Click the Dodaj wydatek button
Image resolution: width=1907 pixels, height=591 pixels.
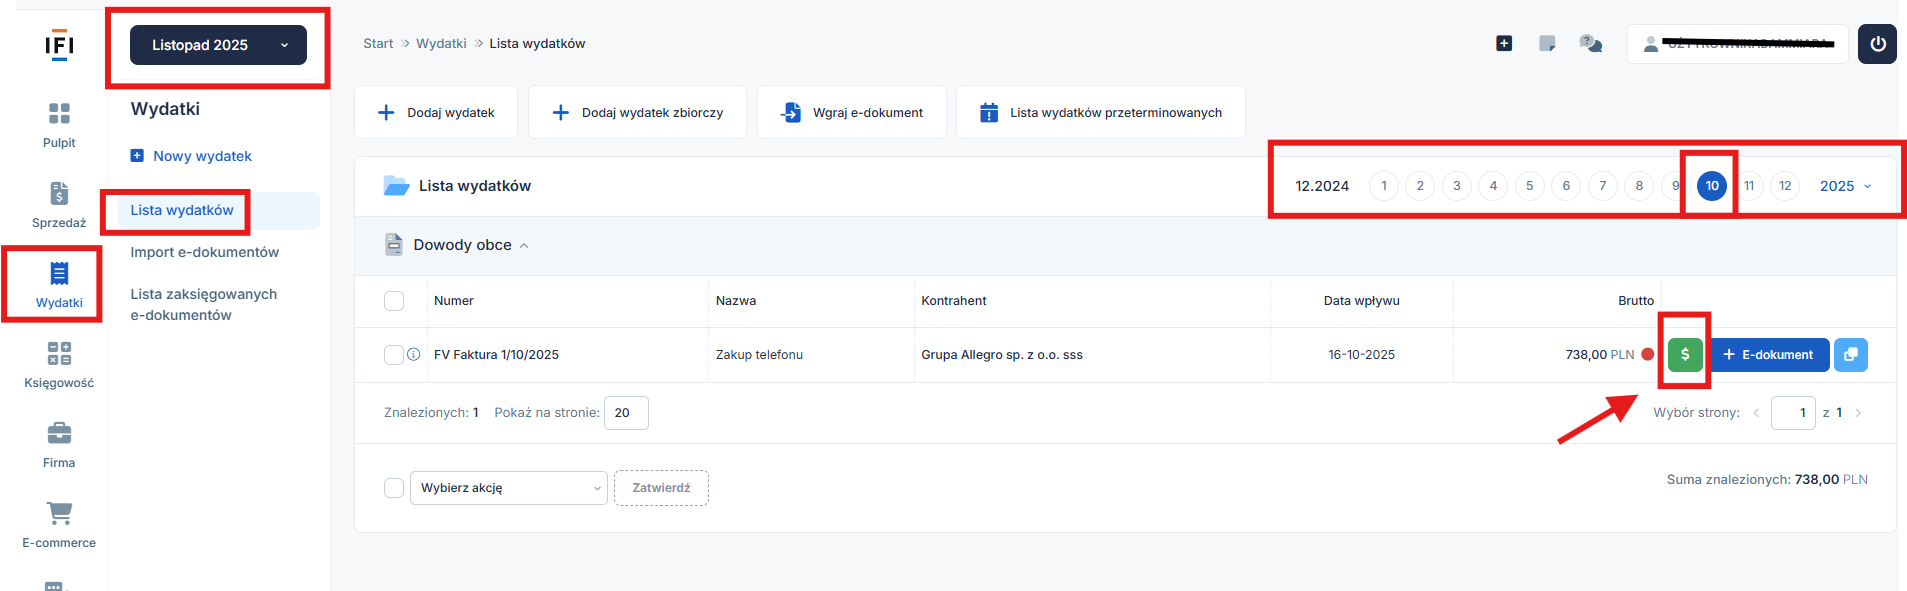pyautogui.click(x=436, y=113)
